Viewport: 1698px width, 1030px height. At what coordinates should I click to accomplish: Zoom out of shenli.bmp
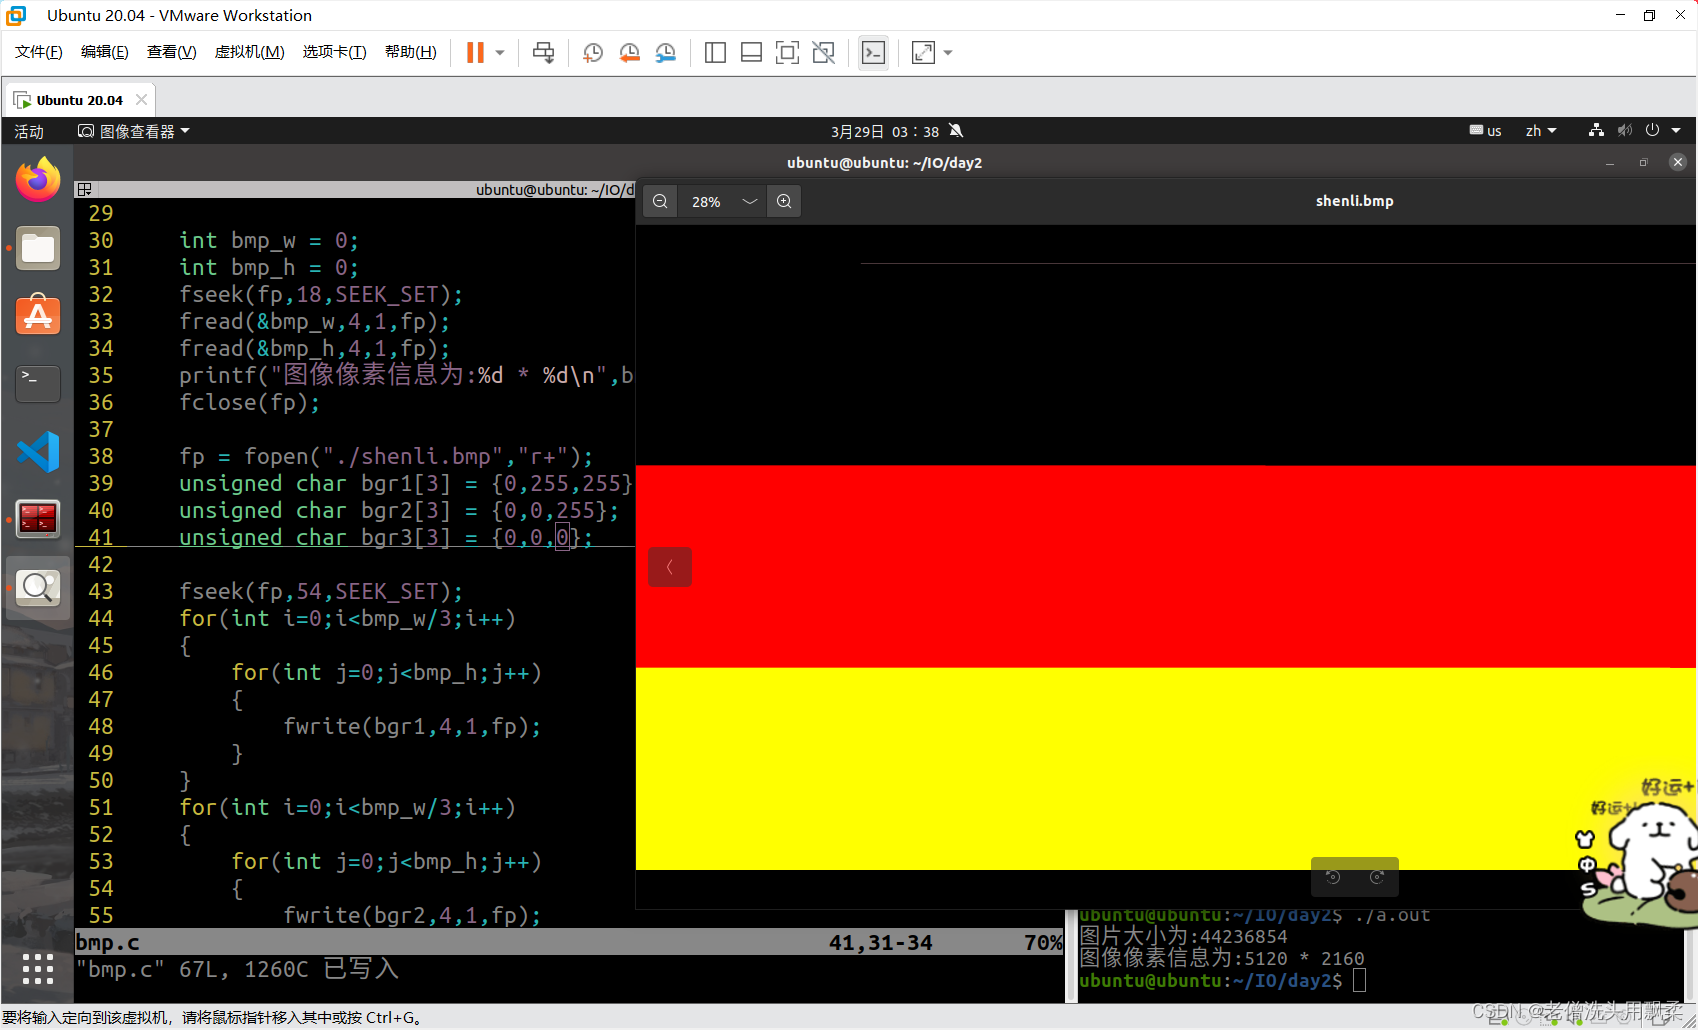pos(659,201)
